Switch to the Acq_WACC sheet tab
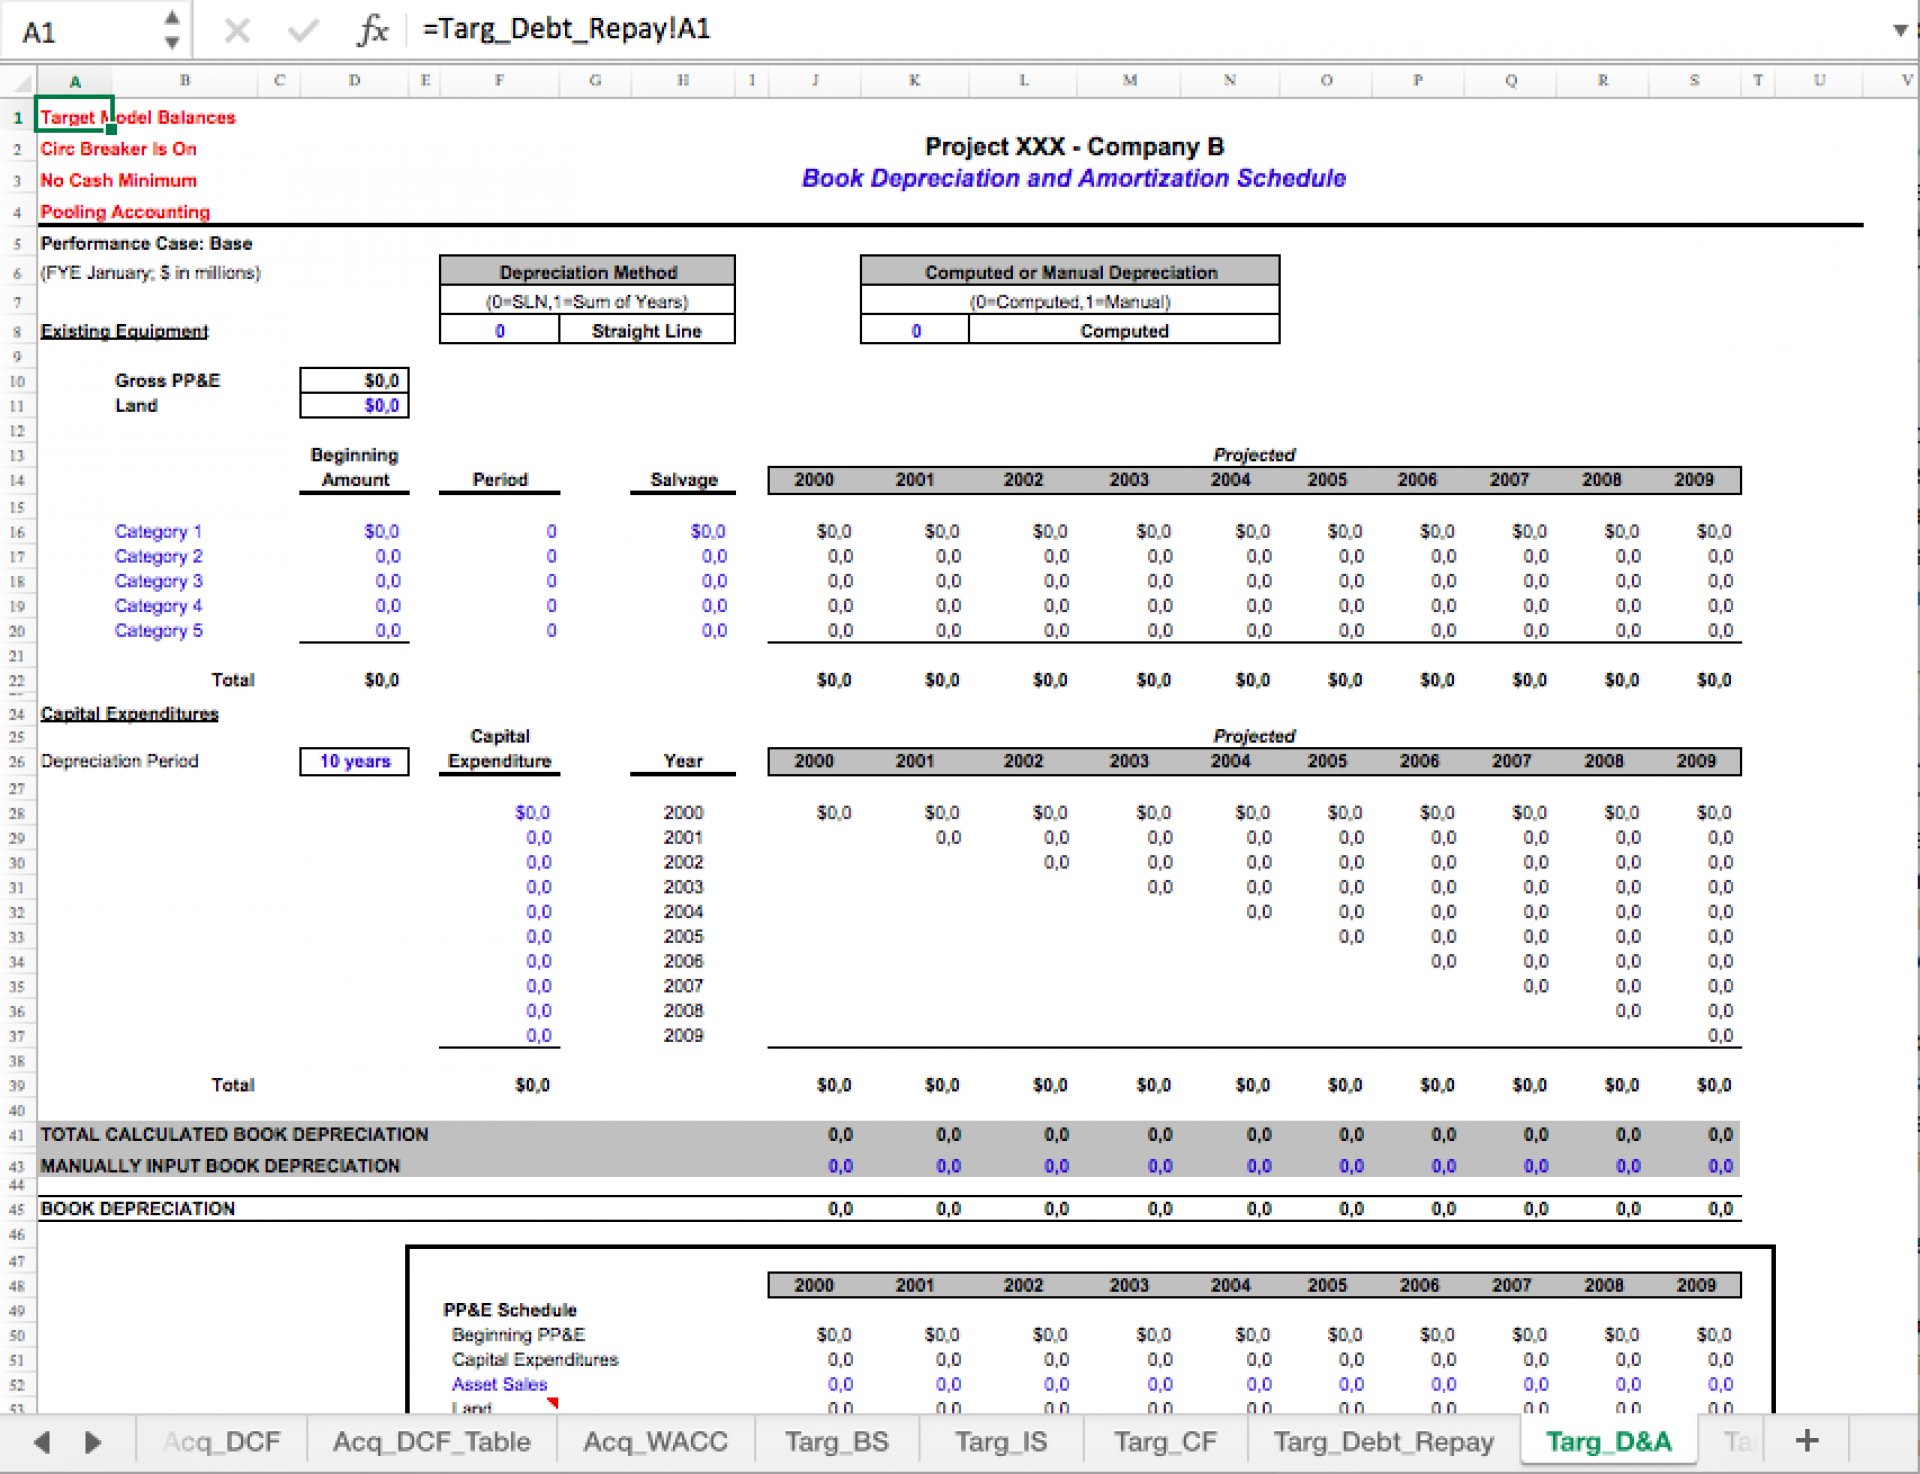This screenshot has height=1474, width=1920. click(x=655, y=1442)
